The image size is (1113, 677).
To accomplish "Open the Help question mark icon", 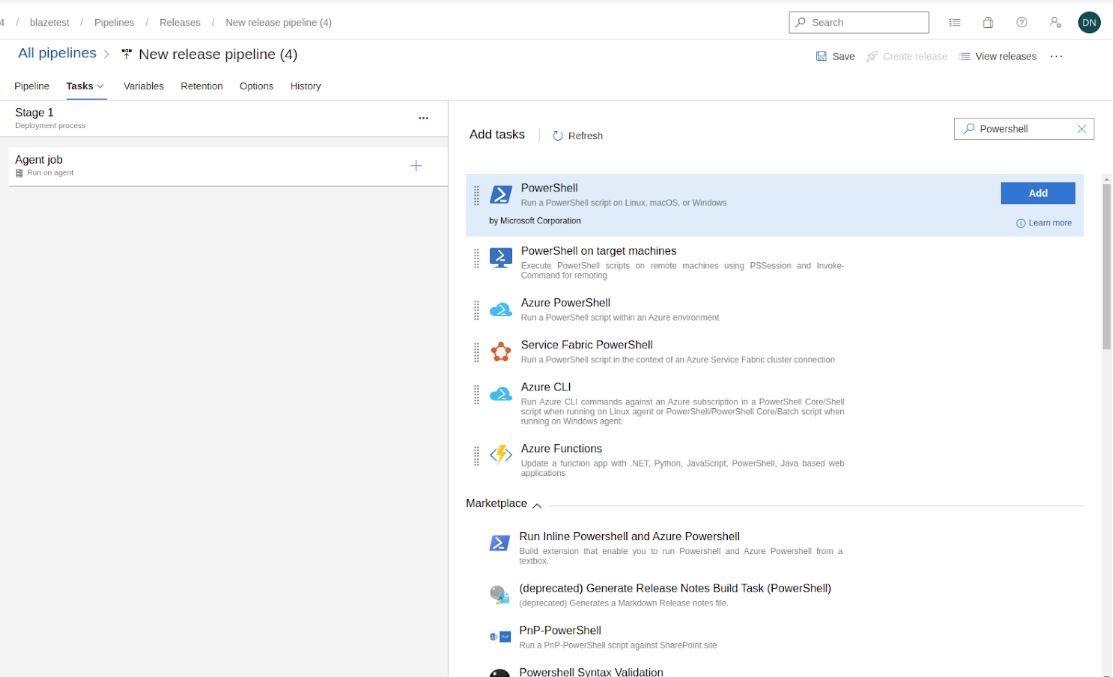I will coord(1021,22).
